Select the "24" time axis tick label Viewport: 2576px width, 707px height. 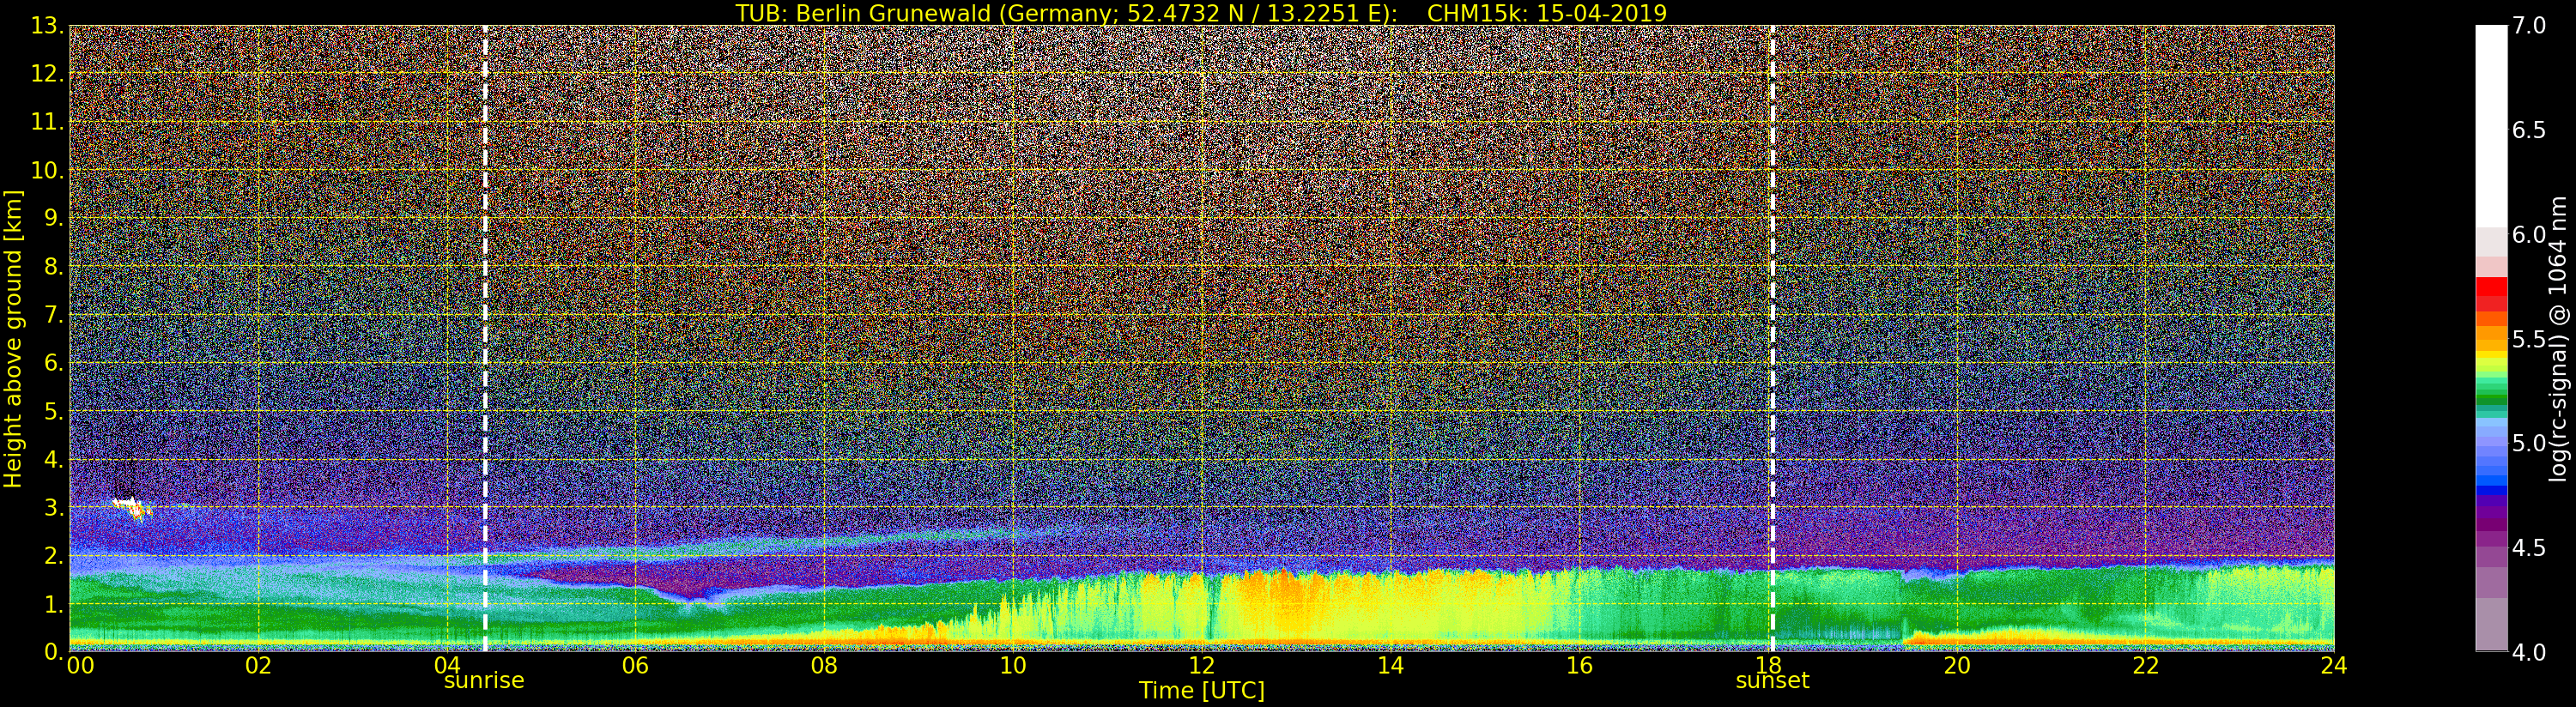tap(2334, 665)
